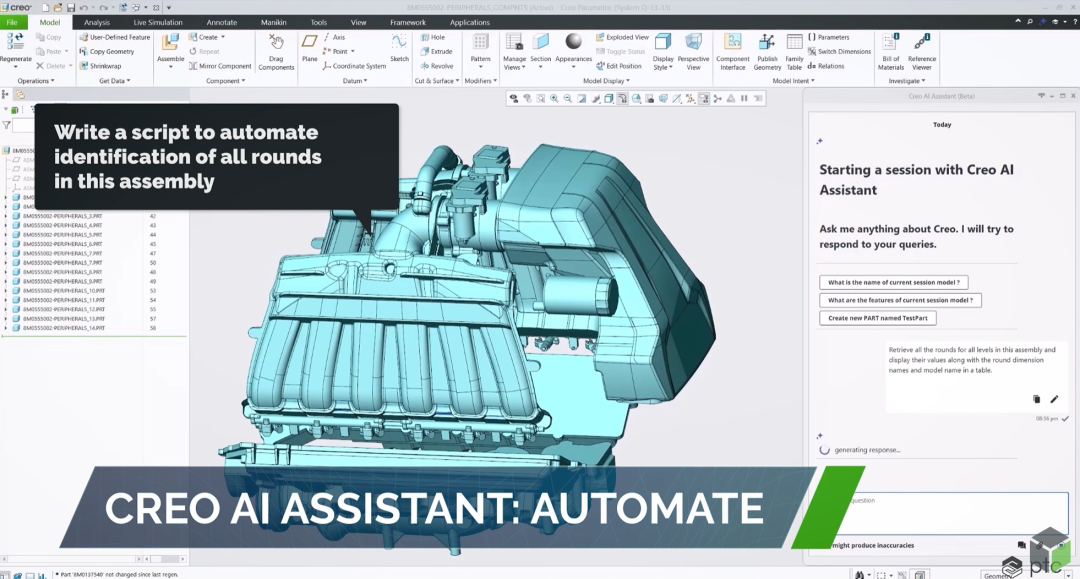Viewport: 1080px width, 579px height.
Task: Expand Cut & Surface group dropdown
Action: click(437, 81)
